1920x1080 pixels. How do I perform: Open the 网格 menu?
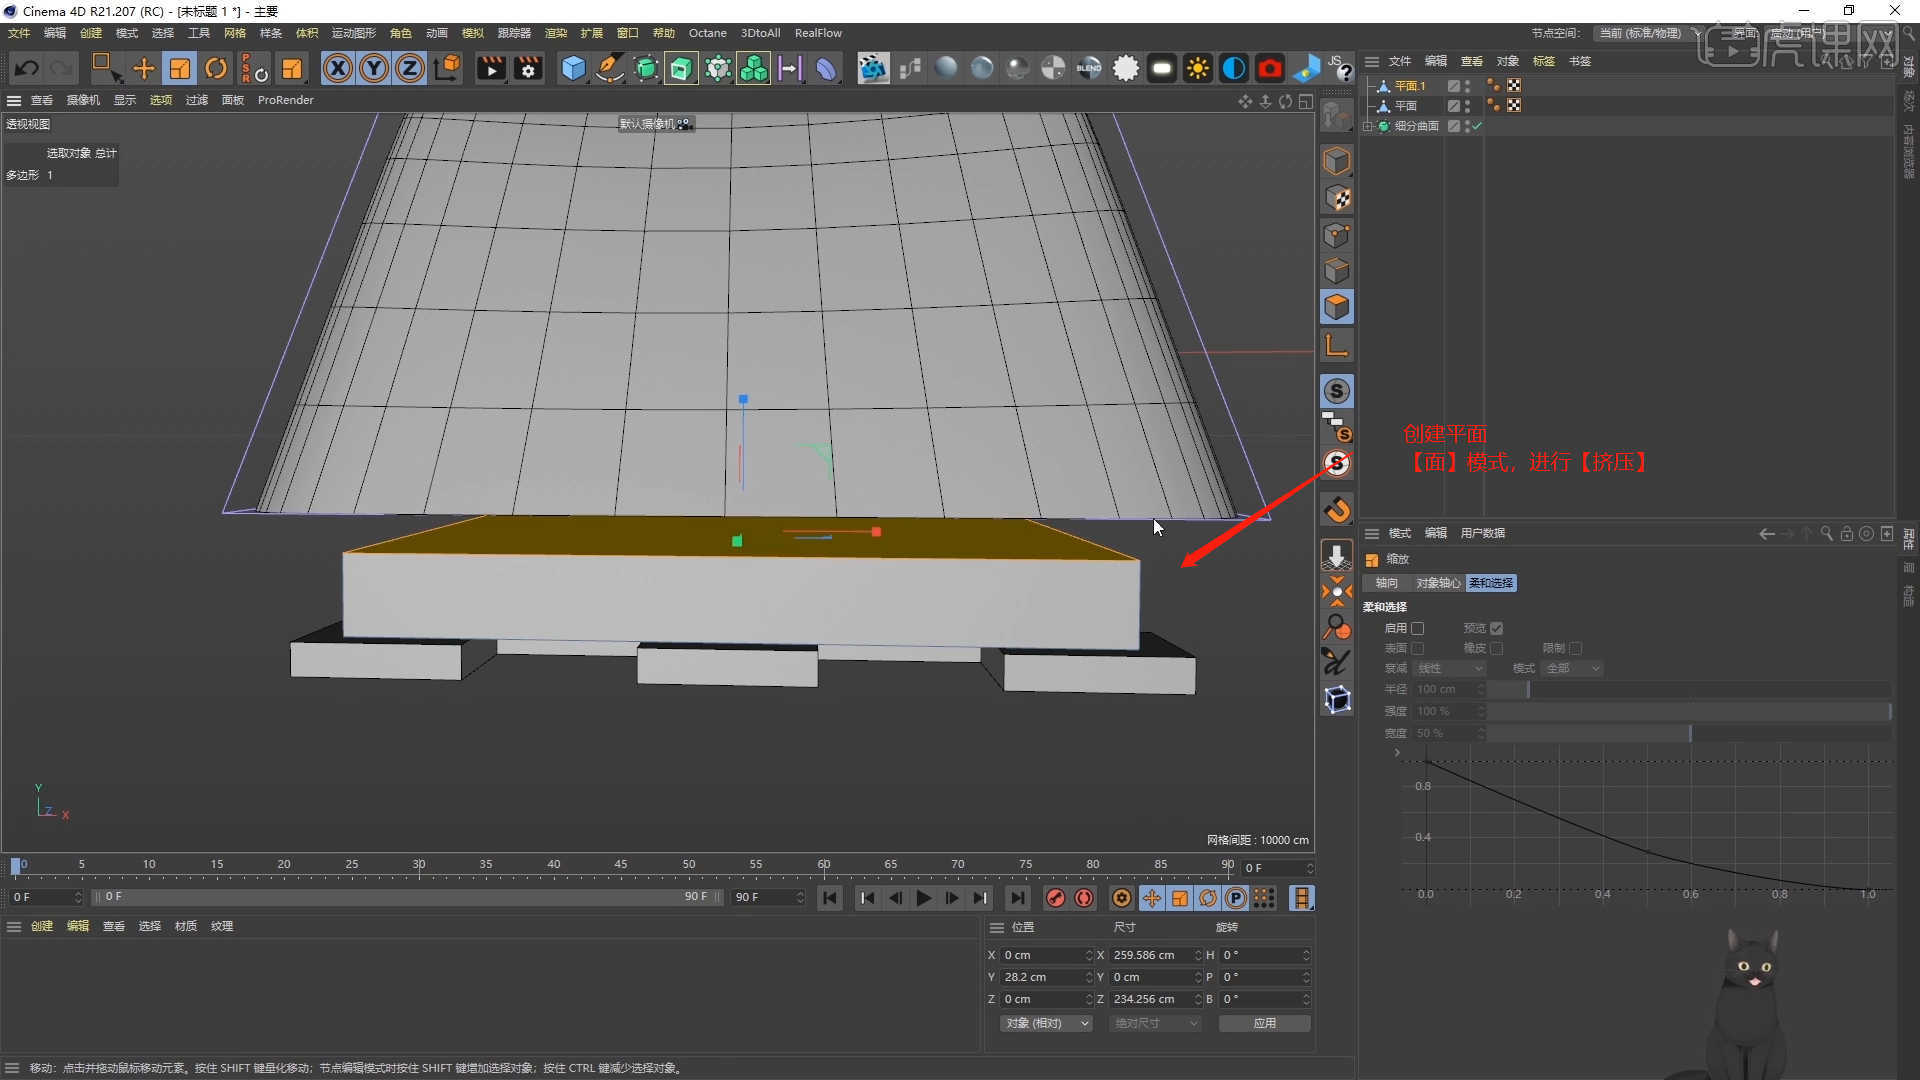(x=235, y=33)
